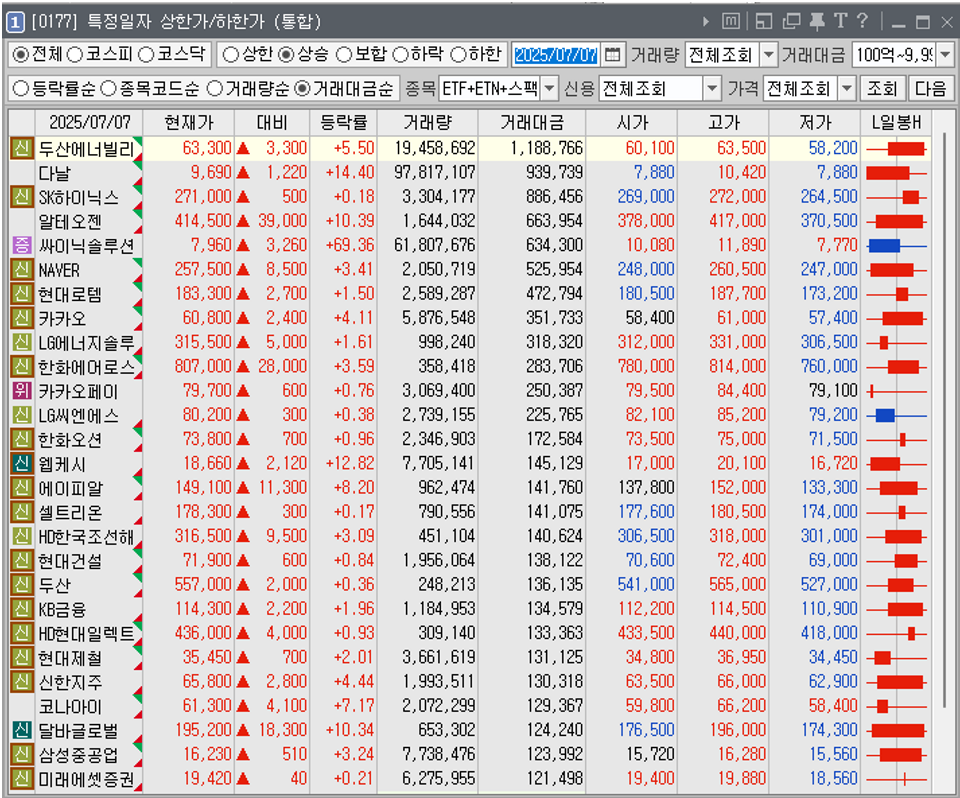960x798 pixels.
Task: Select the 코스피 radio button
Action: (x=74, y=55)
